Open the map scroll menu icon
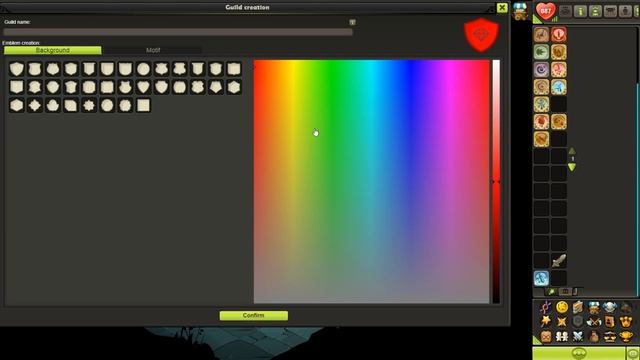The width and height of the screenshot is (640, 360). coord(578,307)
